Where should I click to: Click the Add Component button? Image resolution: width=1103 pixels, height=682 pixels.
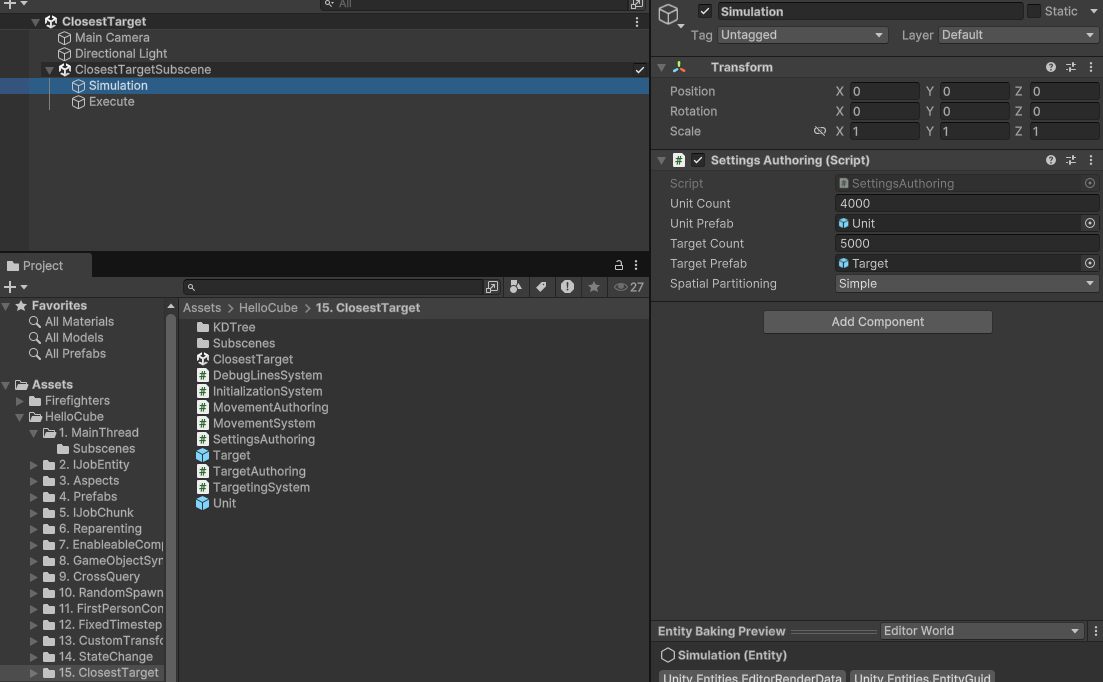pyautogui.click(x=877, y=322)
